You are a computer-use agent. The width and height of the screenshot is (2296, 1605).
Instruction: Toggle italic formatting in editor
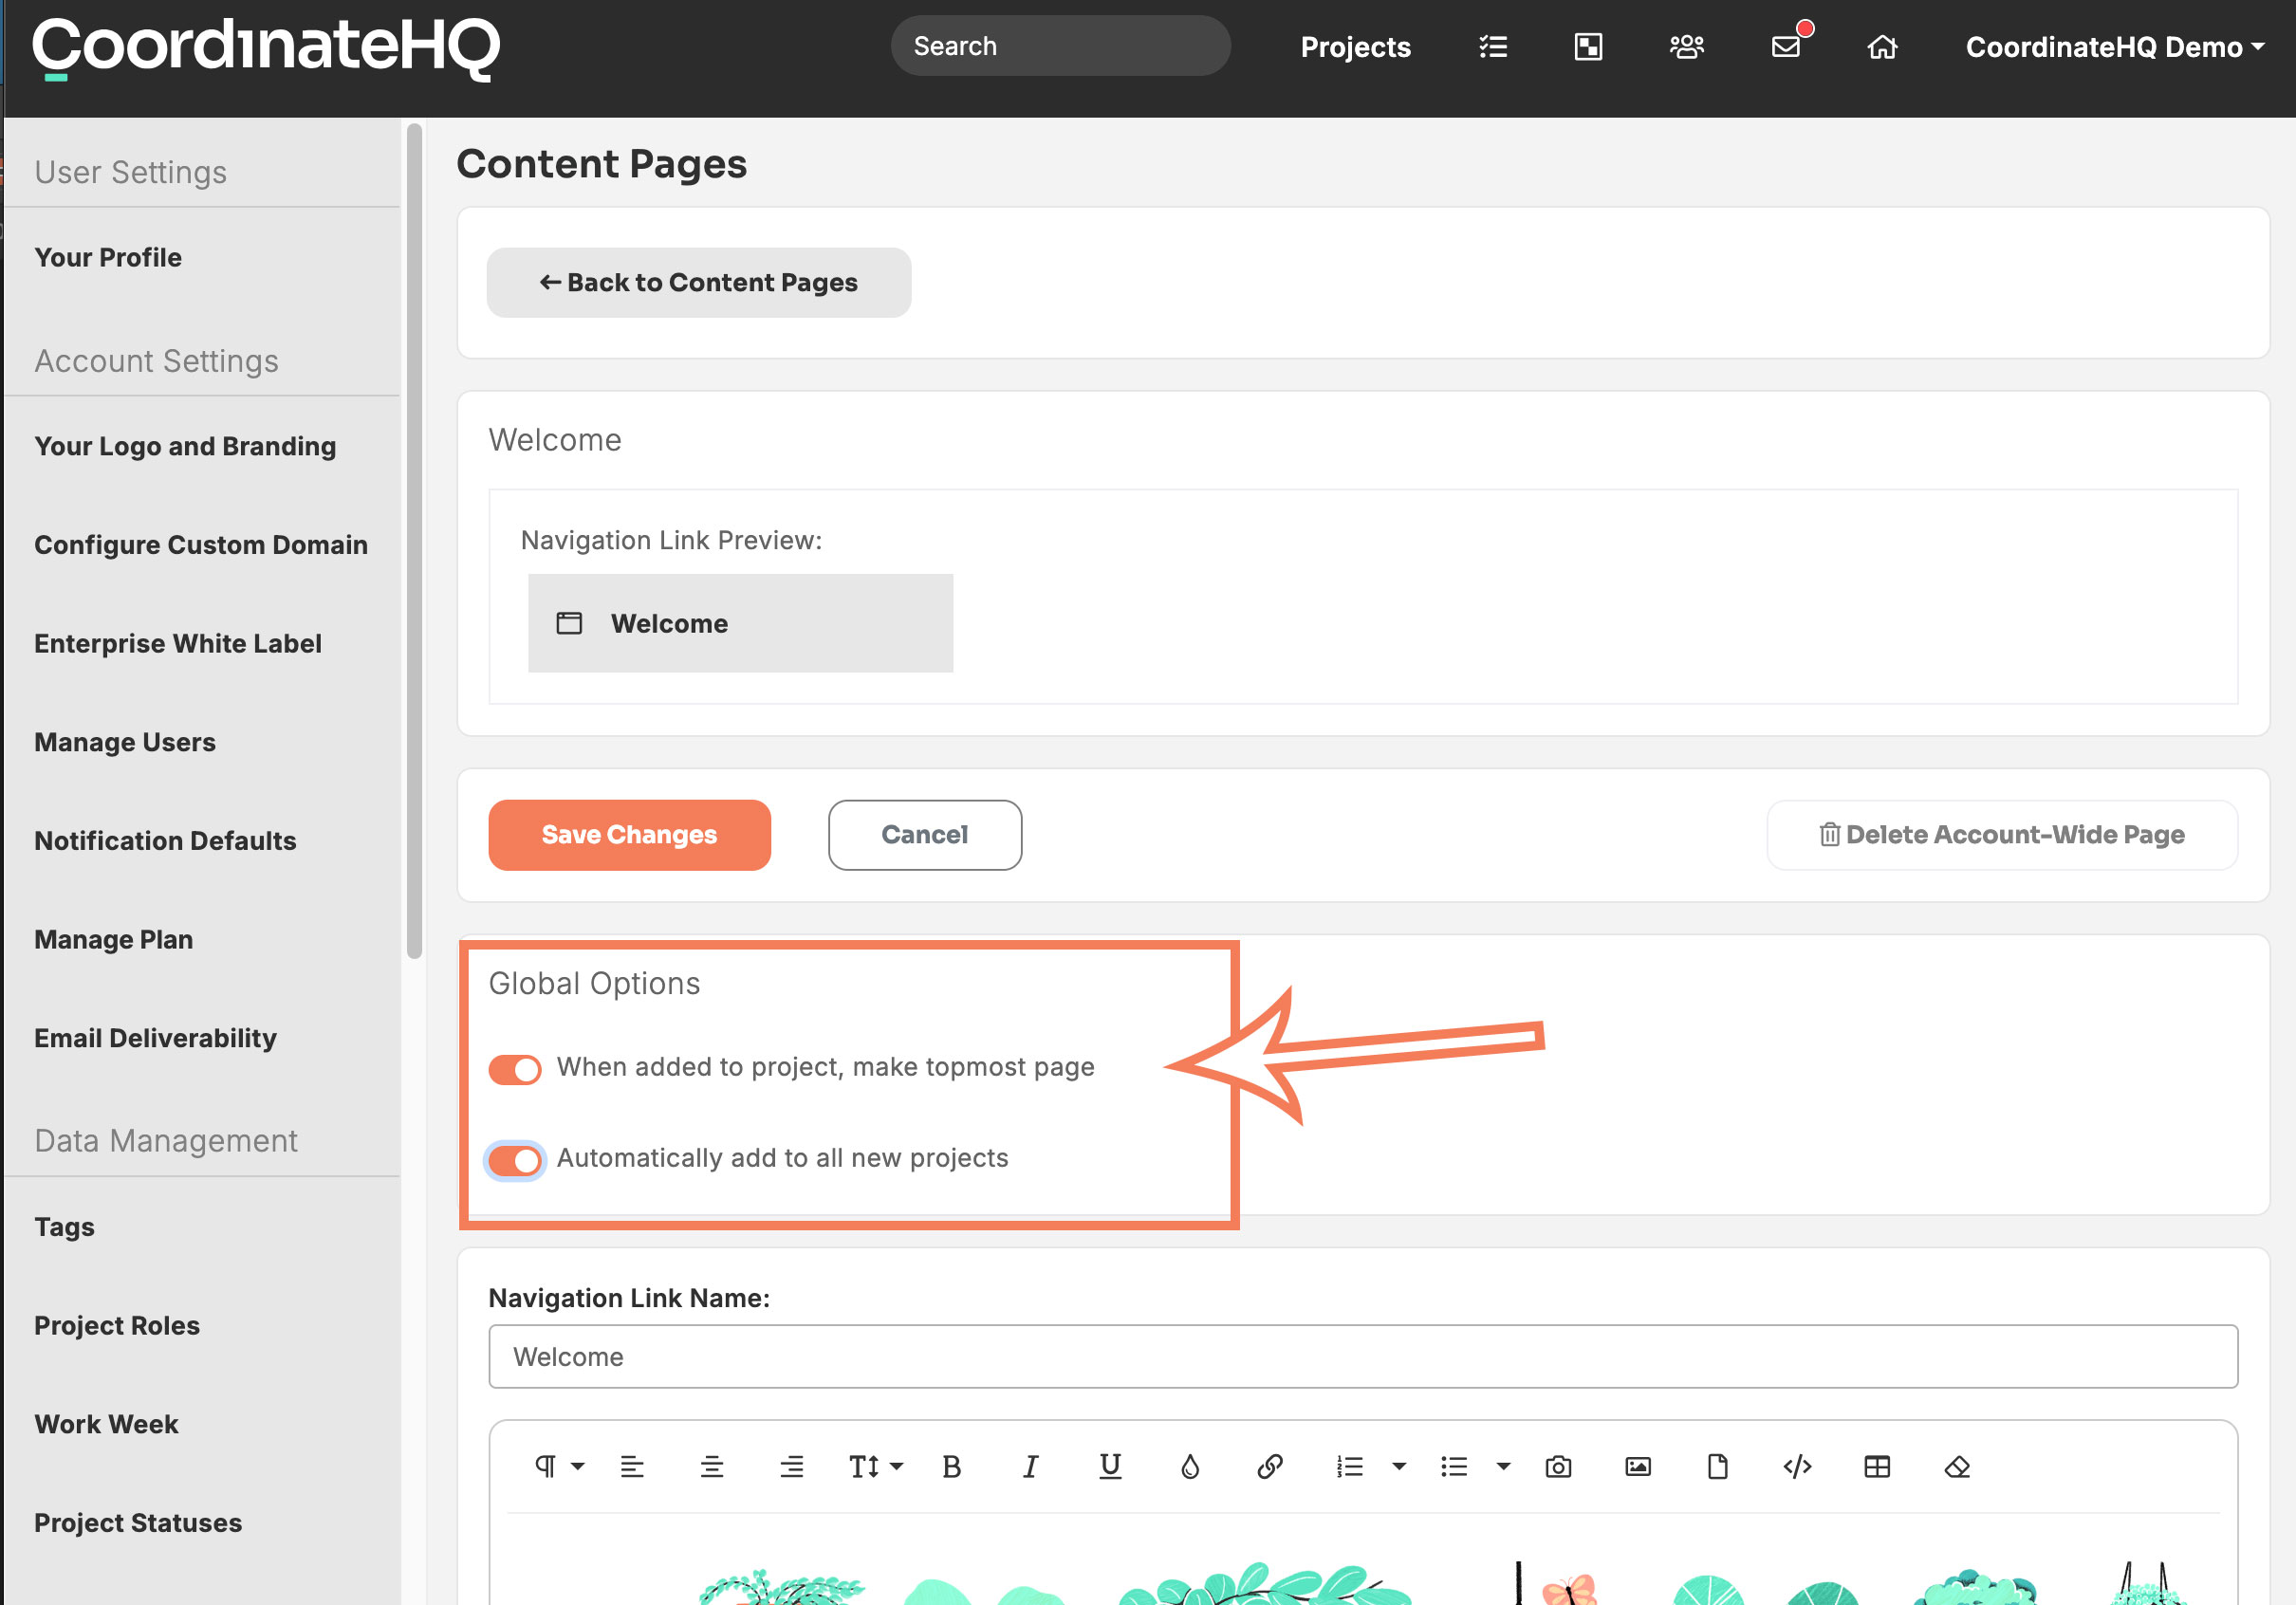pyautogui.click(x=1030, y=1466)
